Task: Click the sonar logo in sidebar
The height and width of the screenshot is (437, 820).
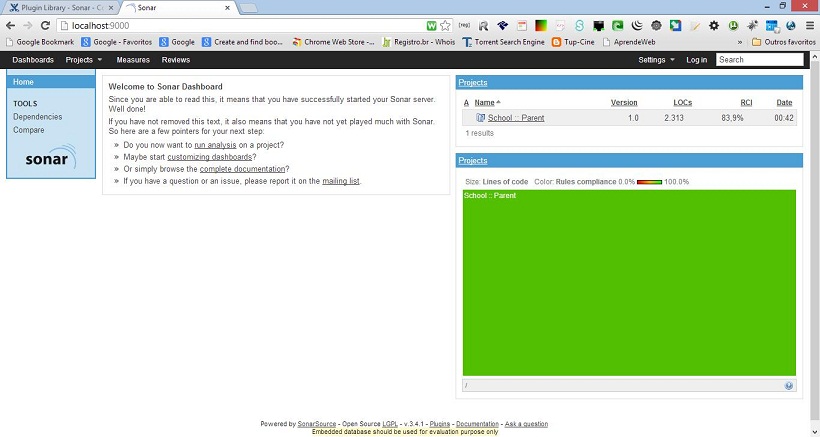Action: tap(51, 157)
